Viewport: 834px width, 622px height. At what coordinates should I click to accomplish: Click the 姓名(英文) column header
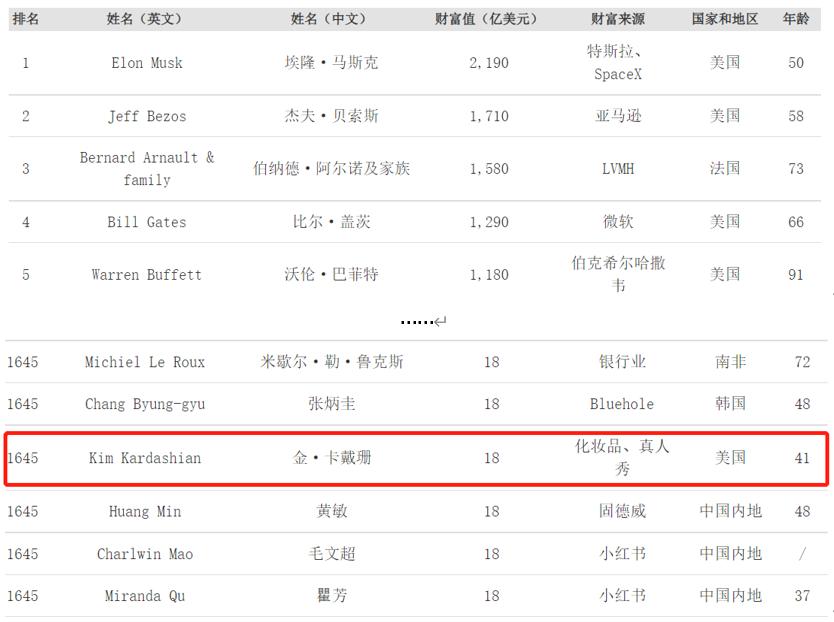pos(144,19)
